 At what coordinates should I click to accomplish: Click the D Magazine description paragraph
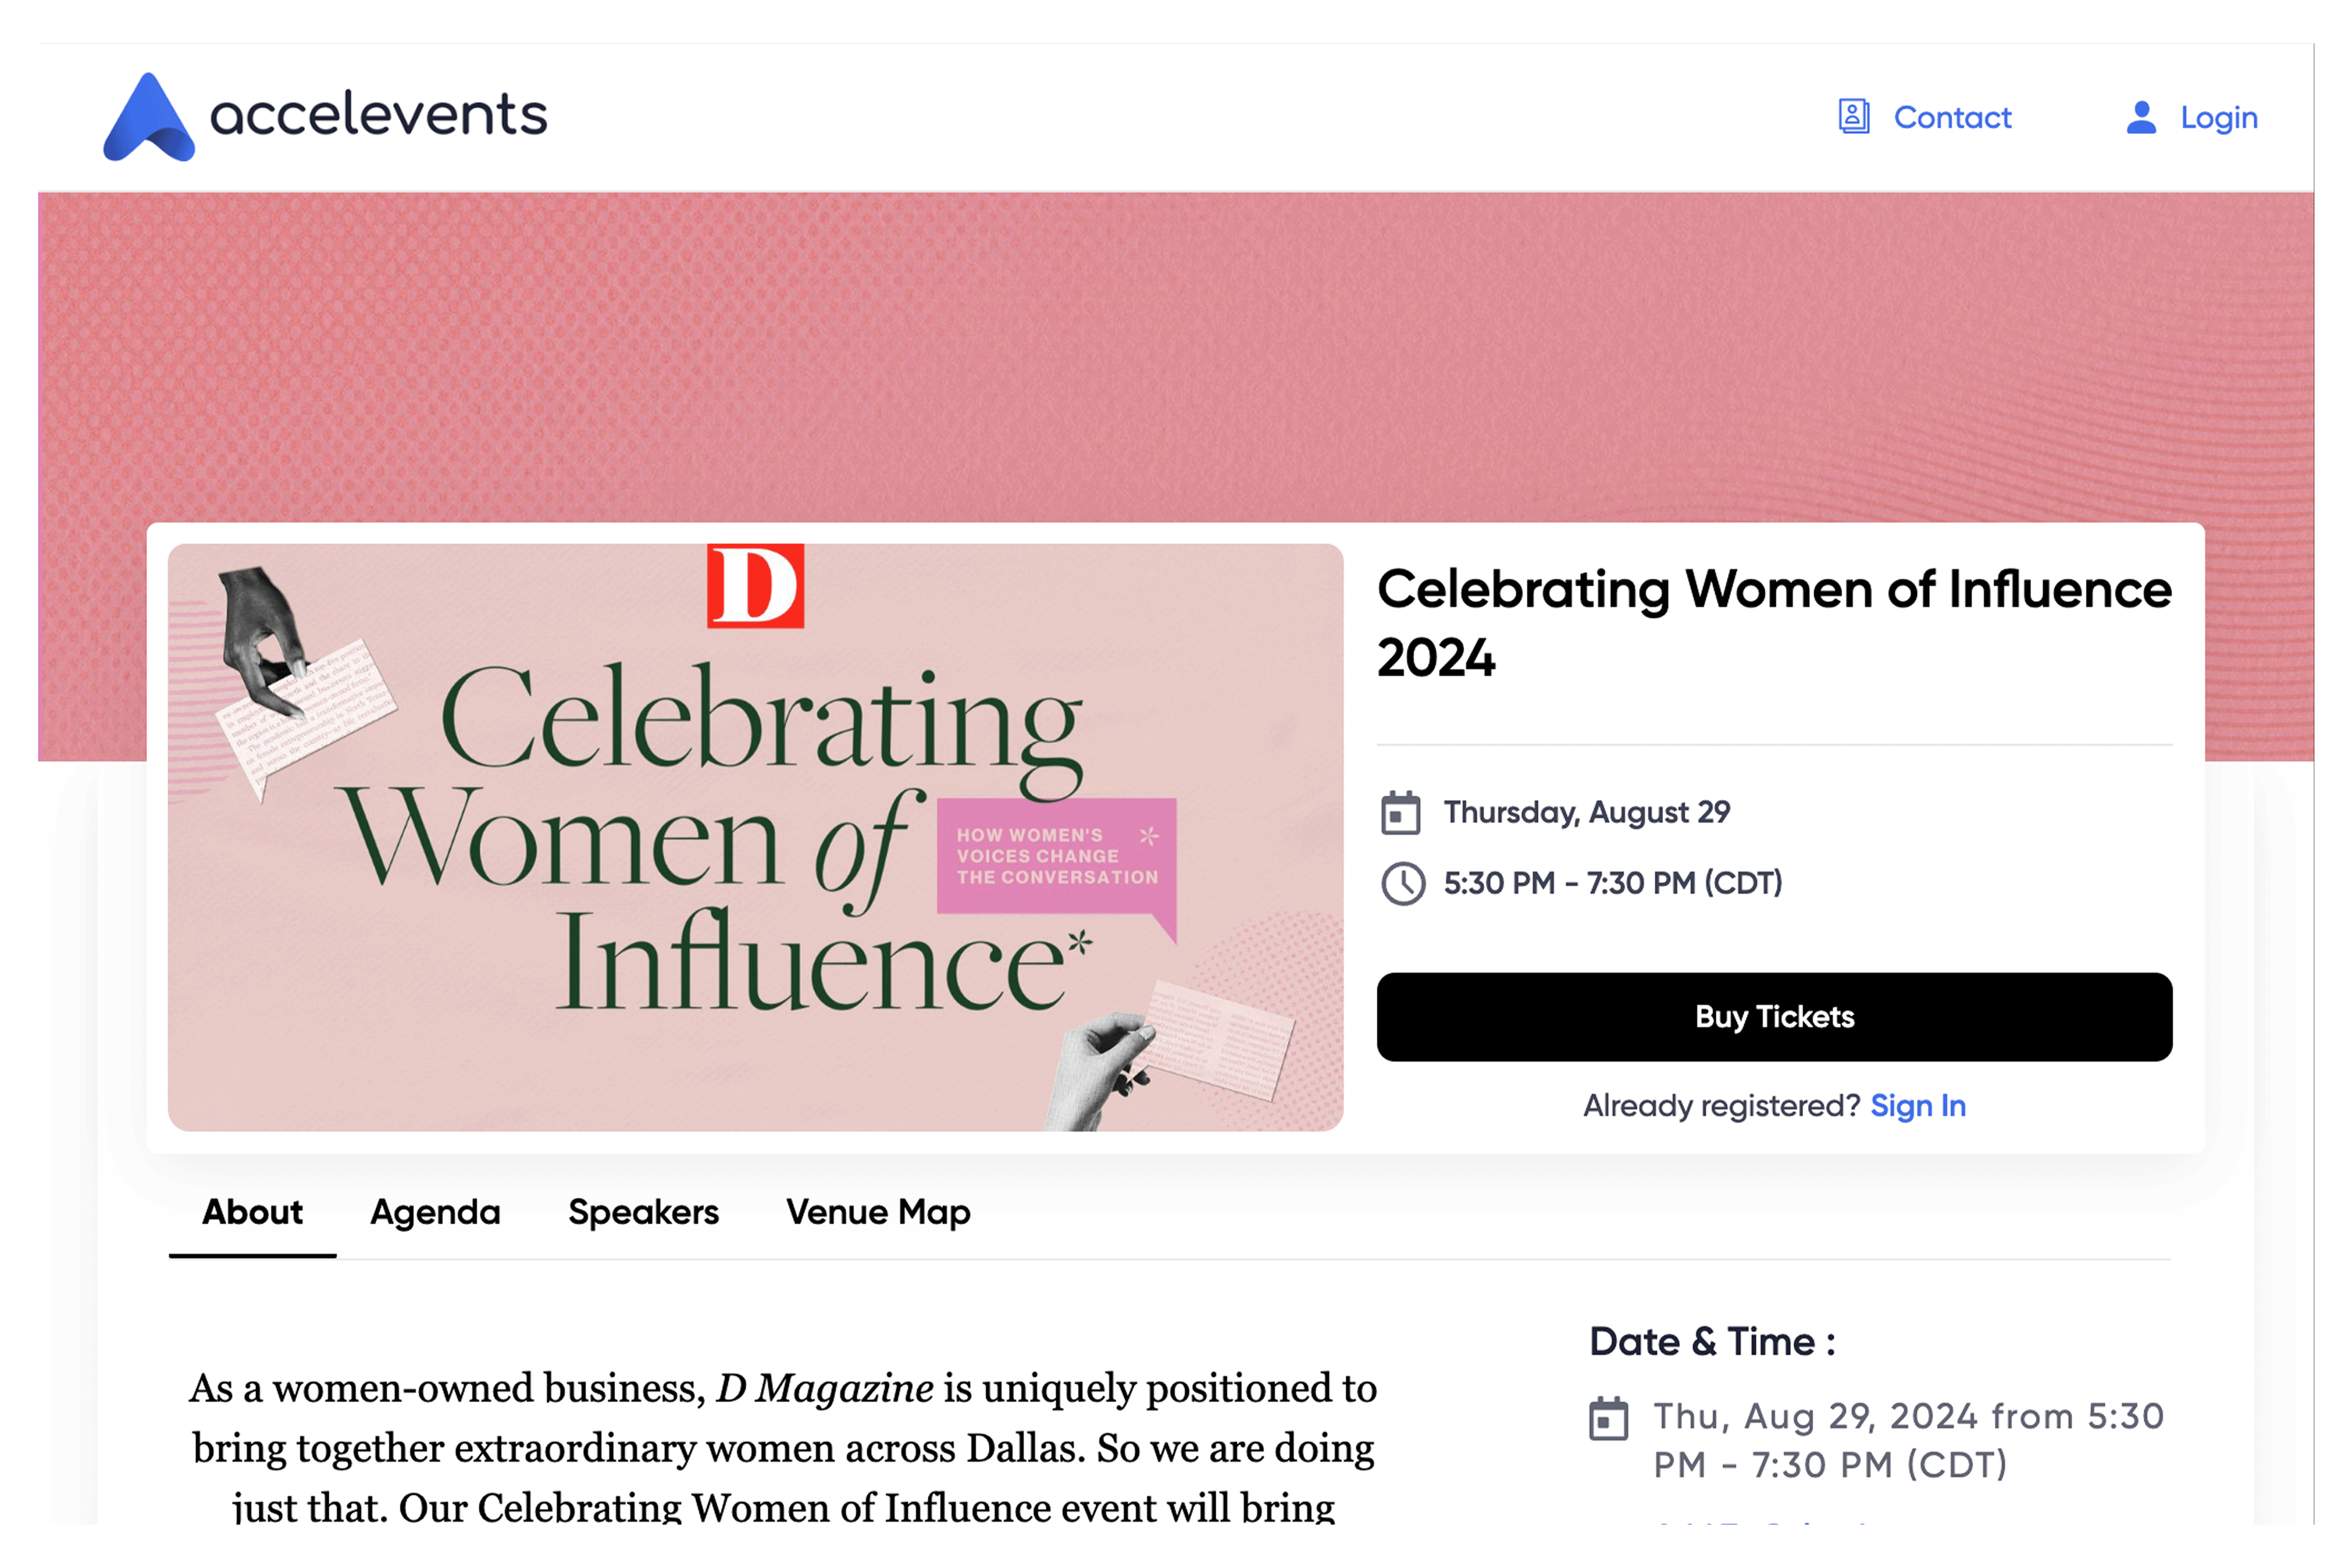(783, 1447)
